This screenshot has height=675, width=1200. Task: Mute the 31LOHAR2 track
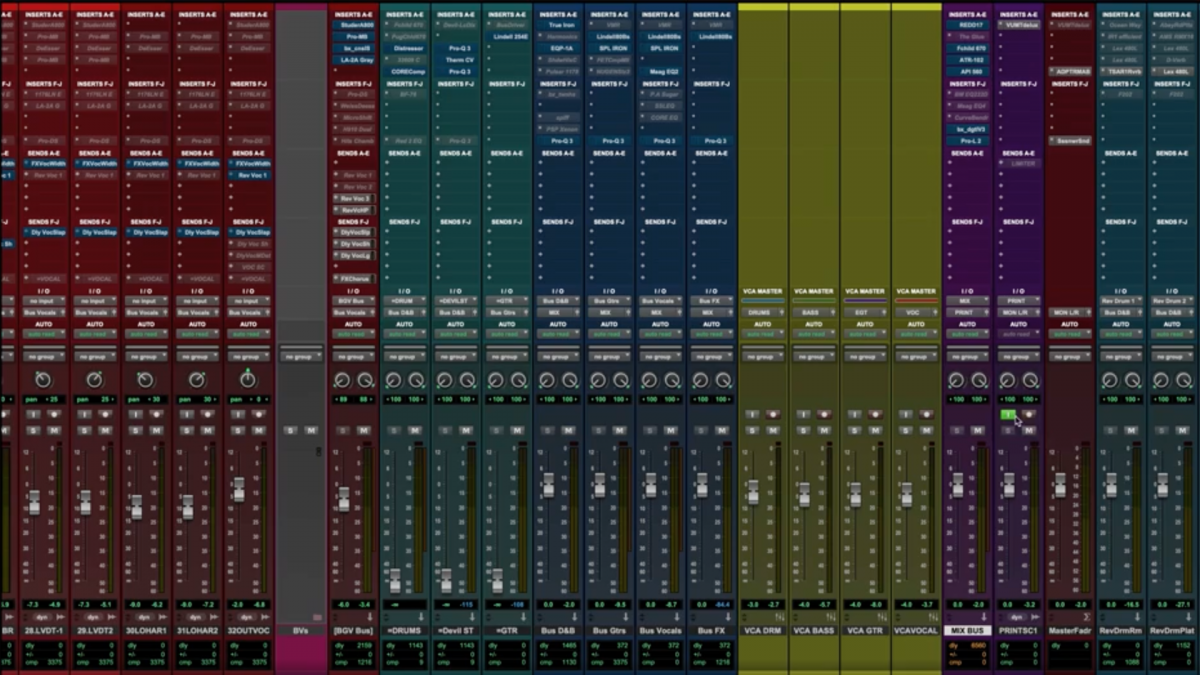207,429
